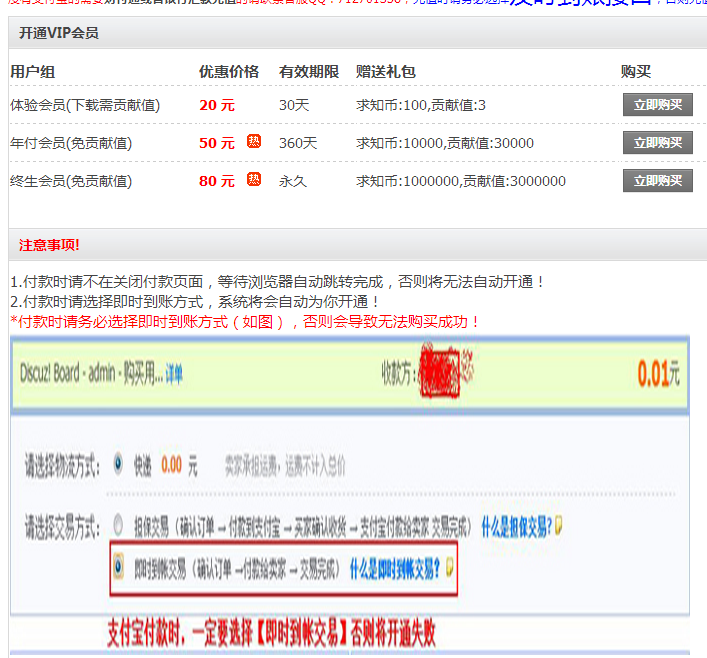Click the 购买 column header
The image size is (707, 658).
coord(636,72)
